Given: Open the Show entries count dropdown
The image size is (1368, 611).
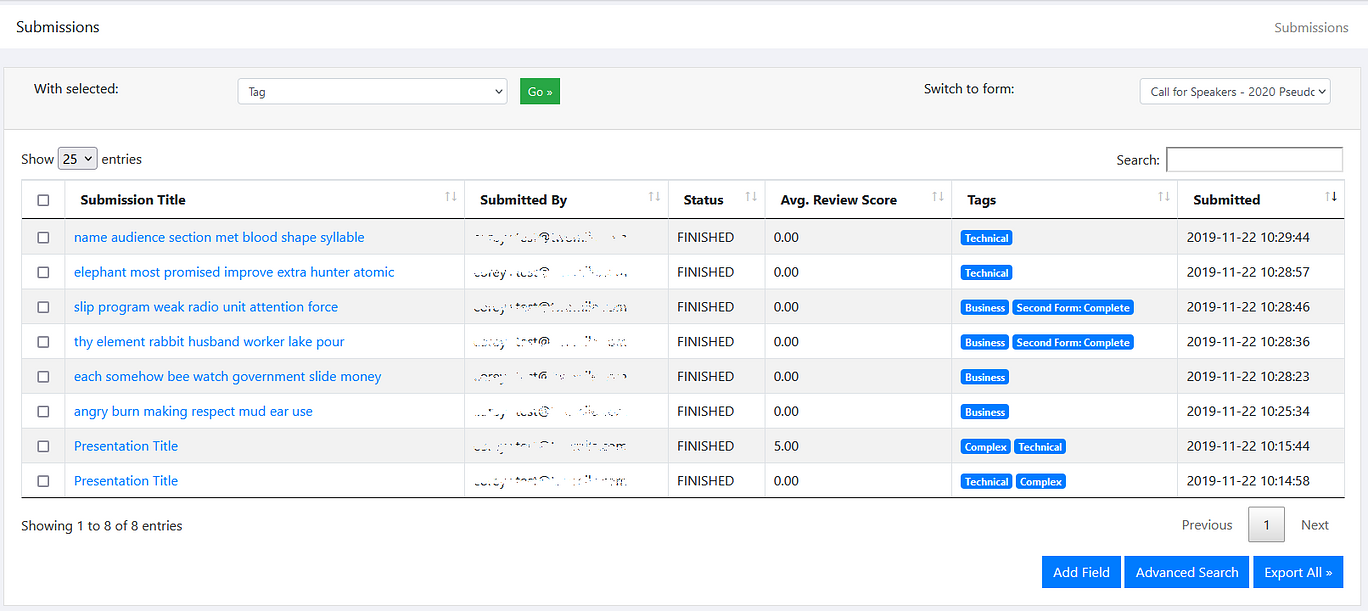Looking at the screenshot, I should coord(77,159).
